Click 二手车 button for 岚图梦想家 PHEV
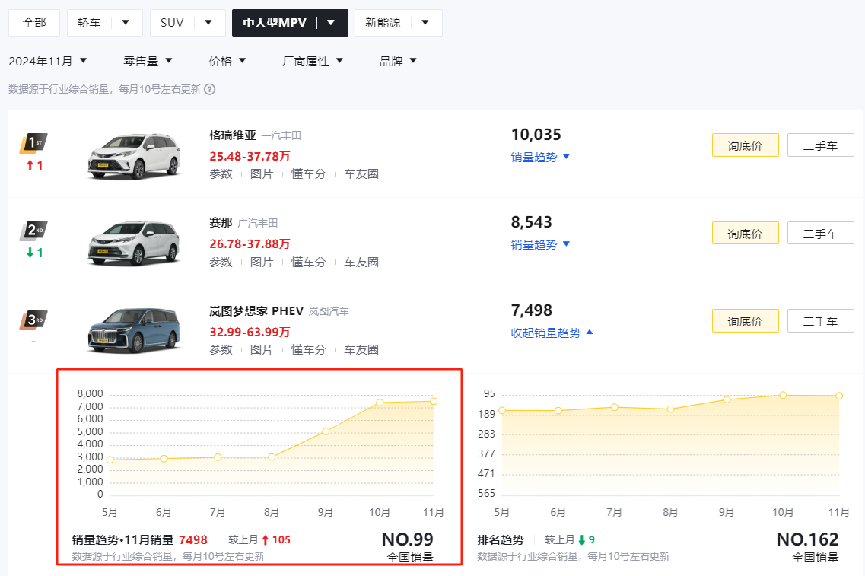 click(x=820, y=321)
